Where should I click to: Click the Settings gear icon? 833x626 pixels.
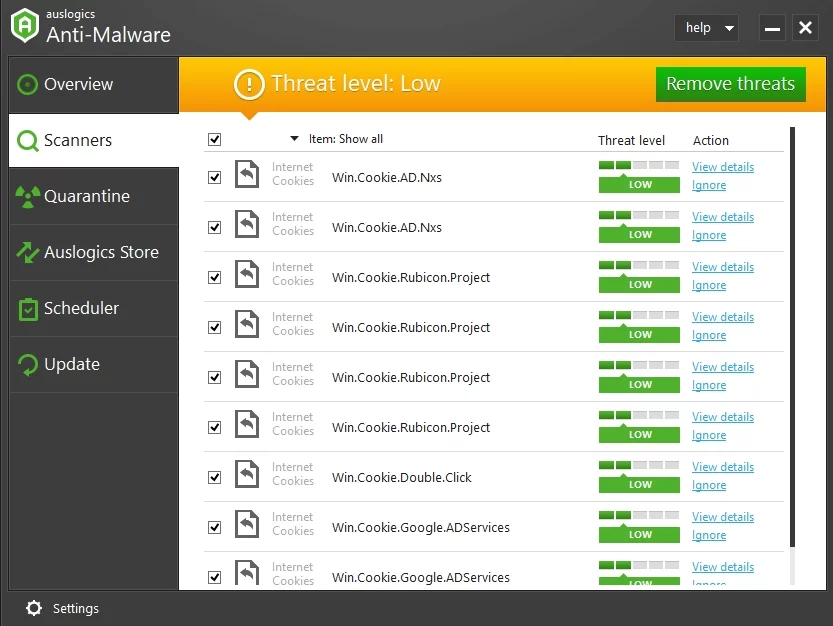pos(34,608)
